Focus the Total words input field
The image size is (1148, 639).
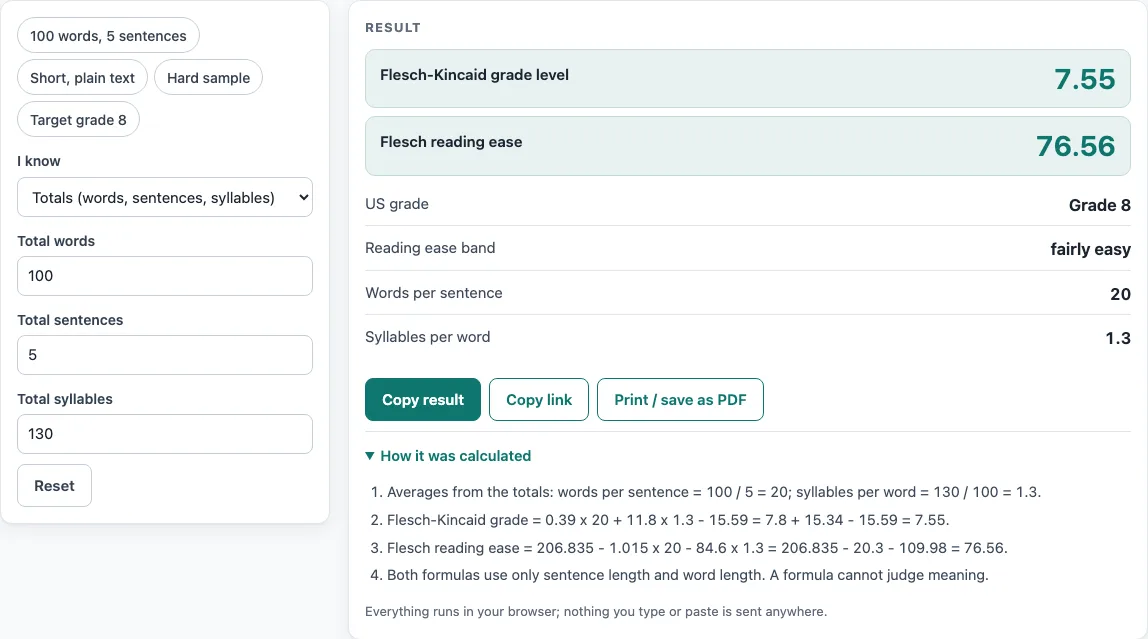(x=165, y=276)
